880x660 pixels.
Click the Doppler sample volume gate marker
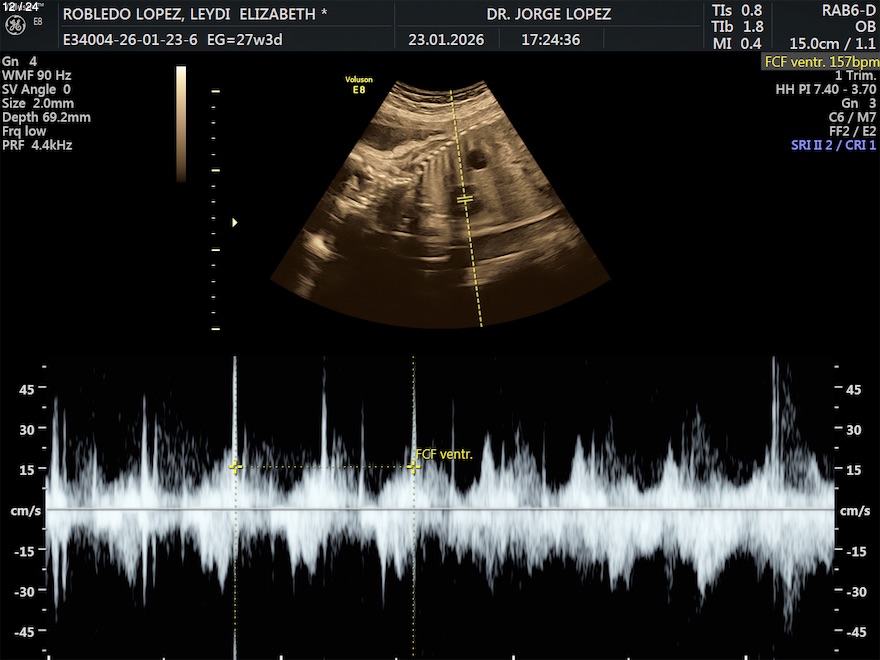click(x=465, y=199)
